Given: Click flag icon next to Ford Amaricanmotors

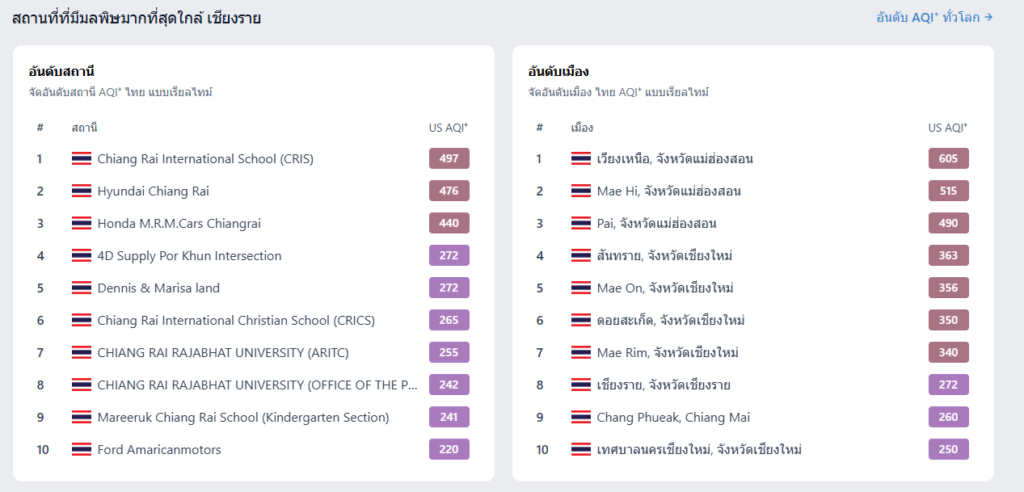Looking at the screenshot, I should pyautogui.click(x=81, y=450).
